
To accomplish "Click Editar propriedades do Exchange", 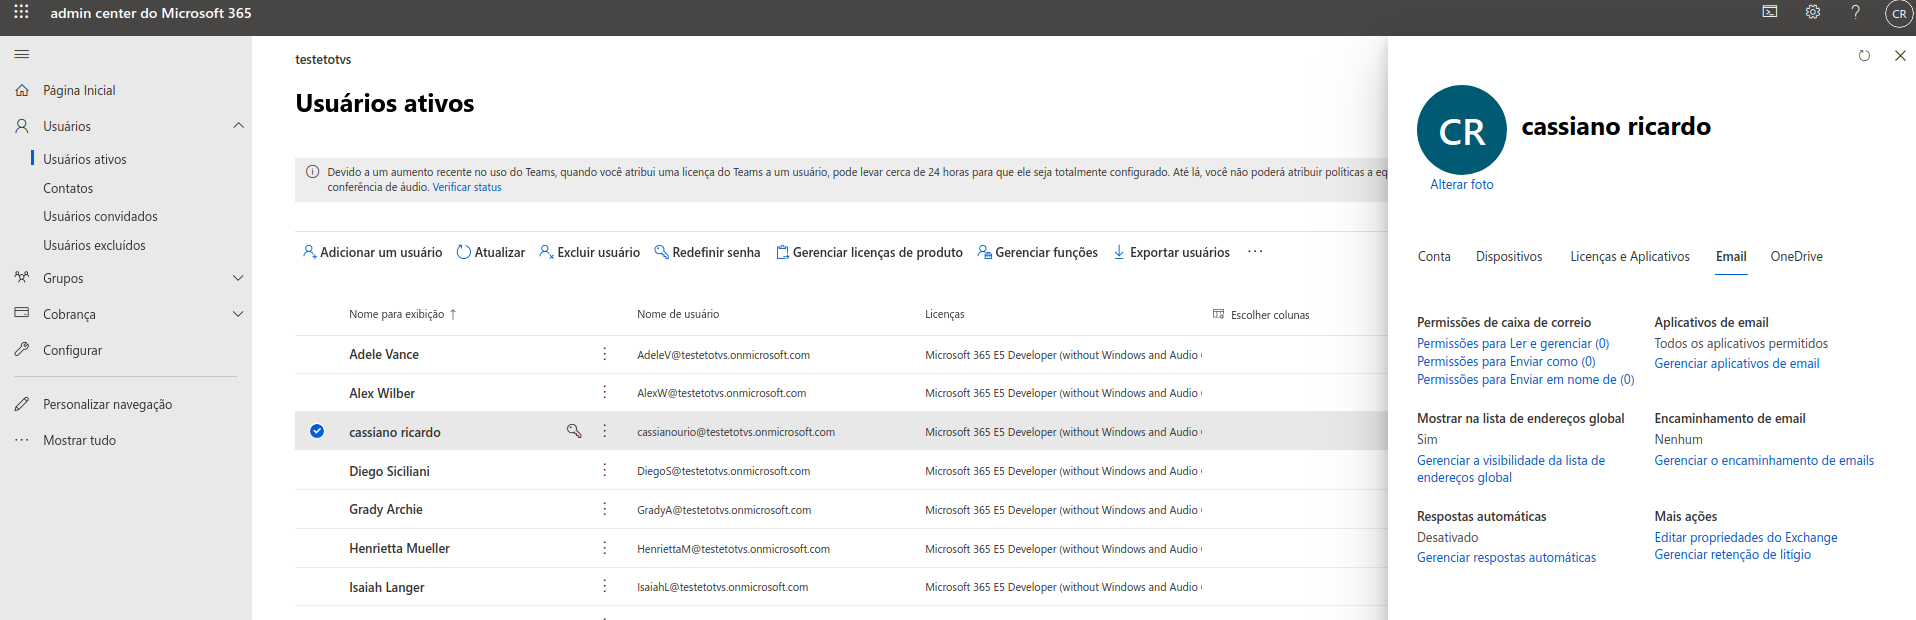I will click(1746, 537).
